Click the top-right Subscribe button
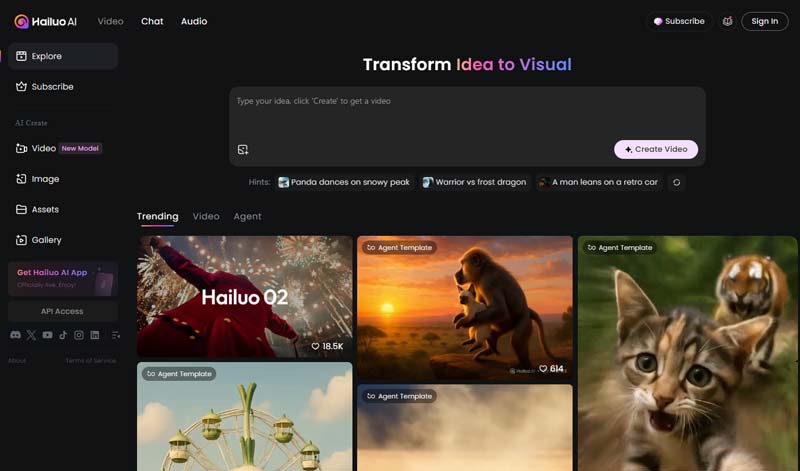 click(679, 21)
